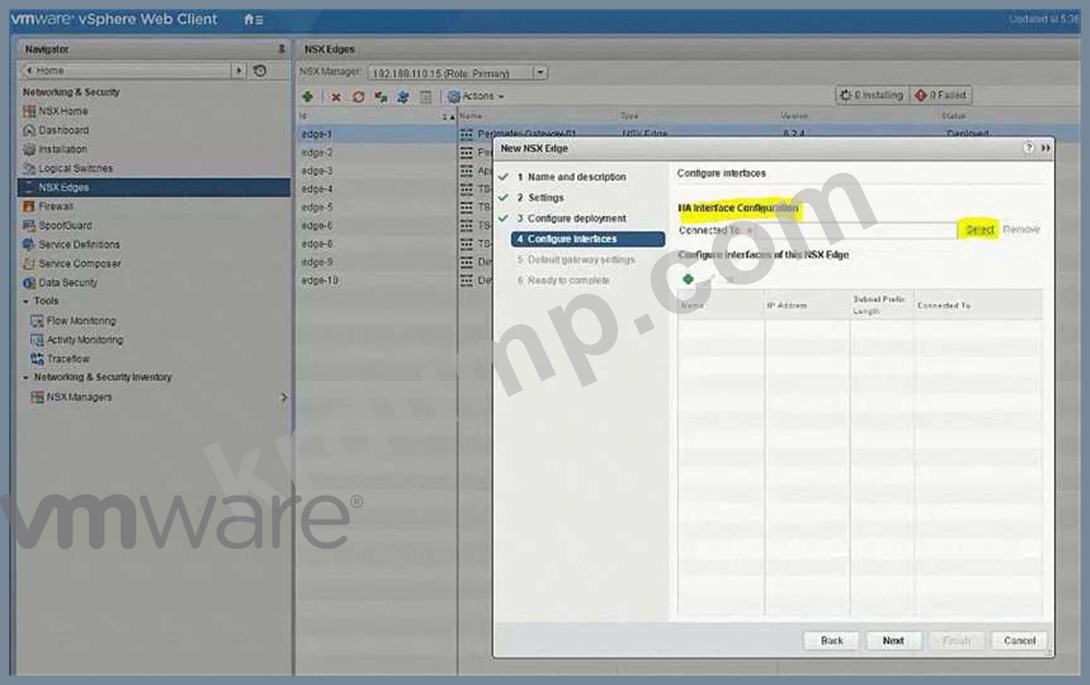Image resolution: width=1090 pixels, height=685 pixels.
Task: Click edge-1 row gateway type icon
Action: click(466, 134)
